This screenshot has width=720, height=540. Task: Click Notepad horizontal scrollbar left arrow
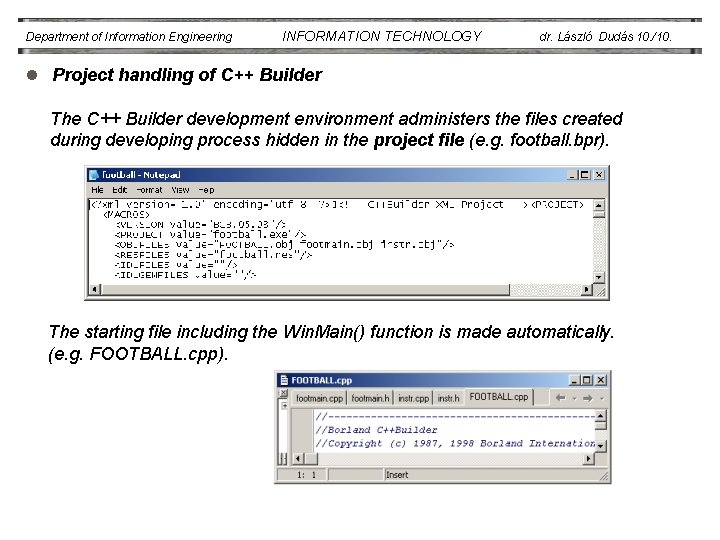coord(95,289)
